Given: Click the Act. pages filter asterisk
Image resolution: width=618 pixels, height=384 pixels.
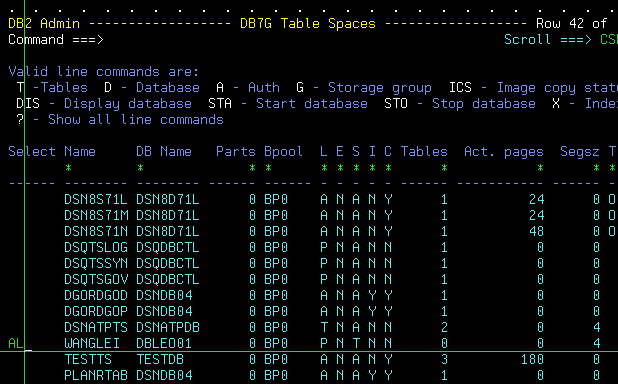Looking at the screenshot, I should [540, 168].
